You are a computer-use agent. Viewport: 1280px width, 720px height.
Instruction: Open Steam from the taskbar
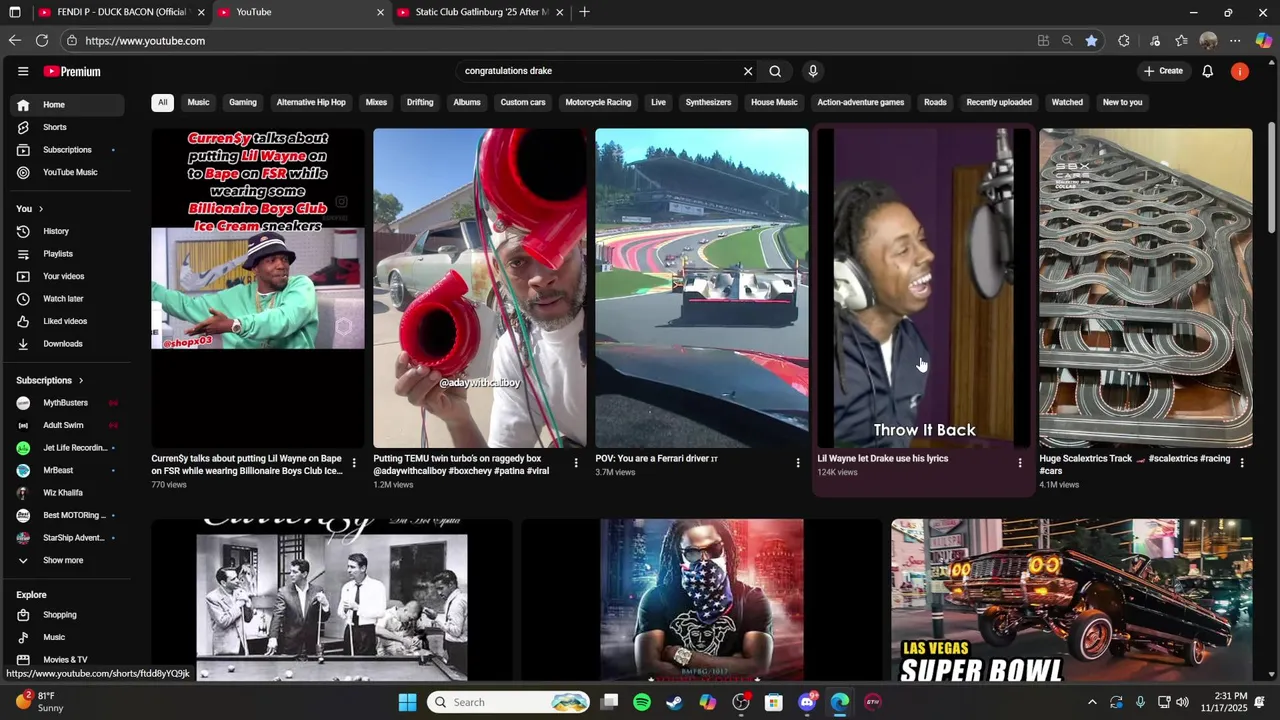(675, 702)
